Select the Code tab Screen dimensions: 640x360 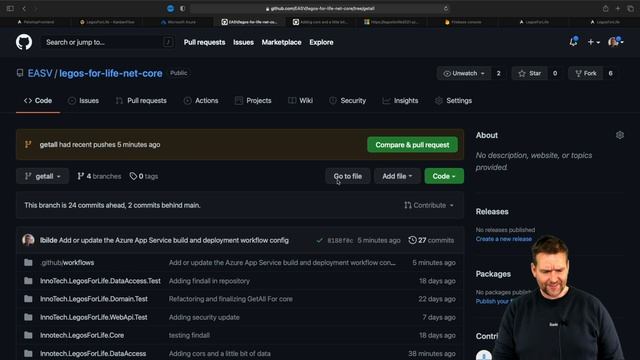[38, 101]
